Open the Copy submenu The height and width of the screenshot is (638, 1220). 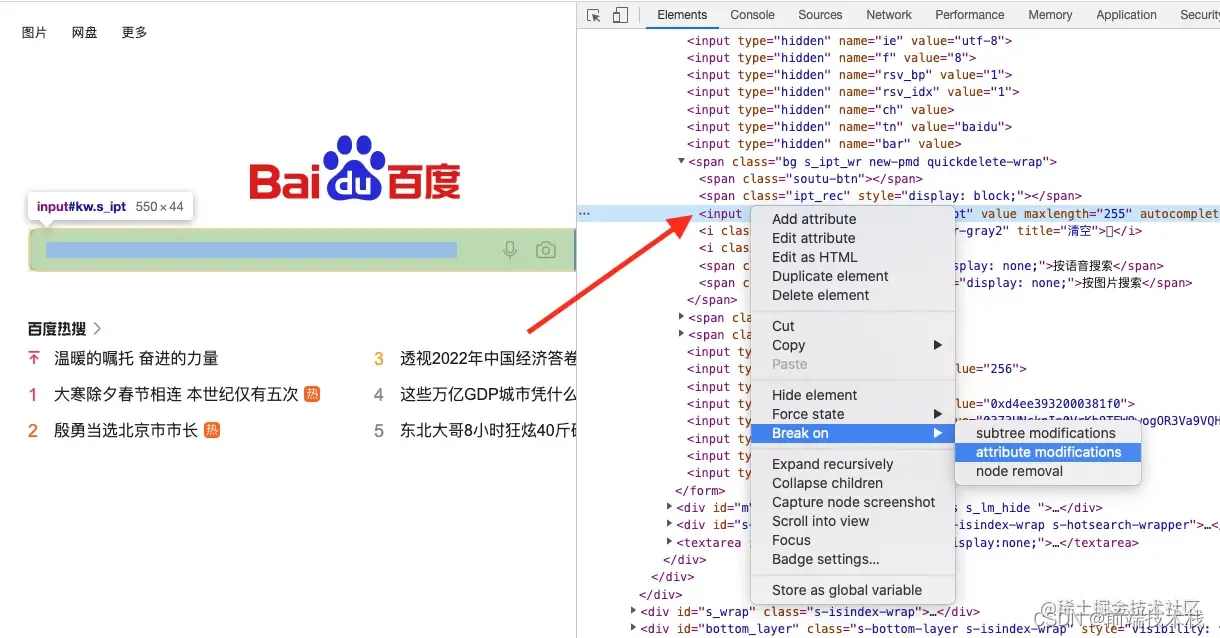pyautogui.click(x=853, y=345)
